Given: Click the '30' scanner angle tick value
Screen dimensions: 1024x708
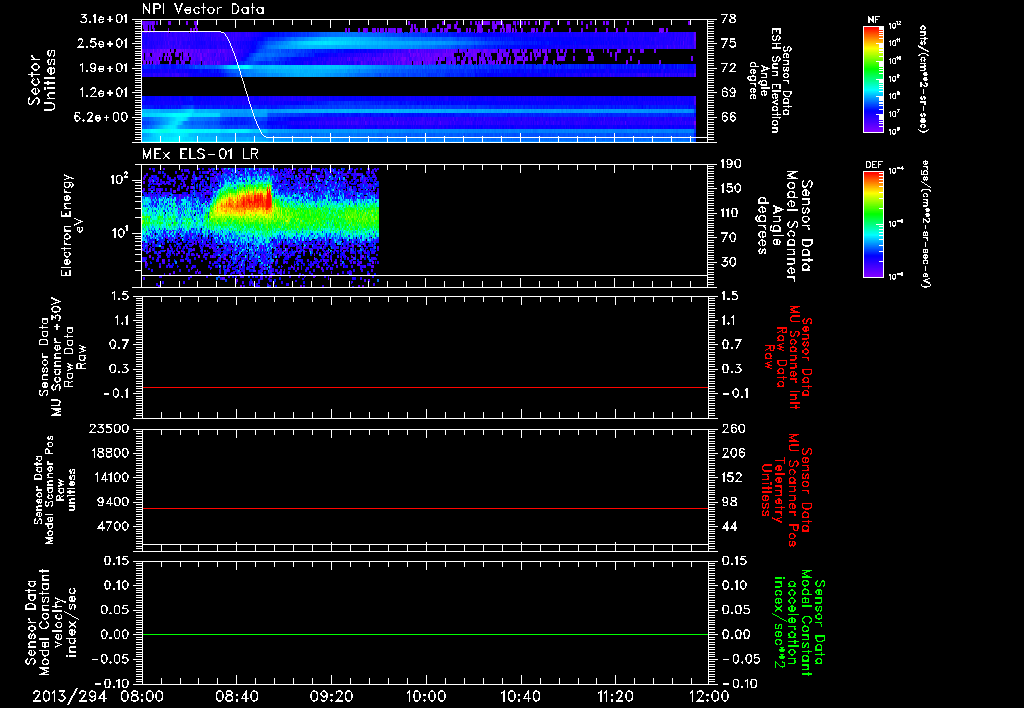Looking at the screenshot, I should coord(729,262).
